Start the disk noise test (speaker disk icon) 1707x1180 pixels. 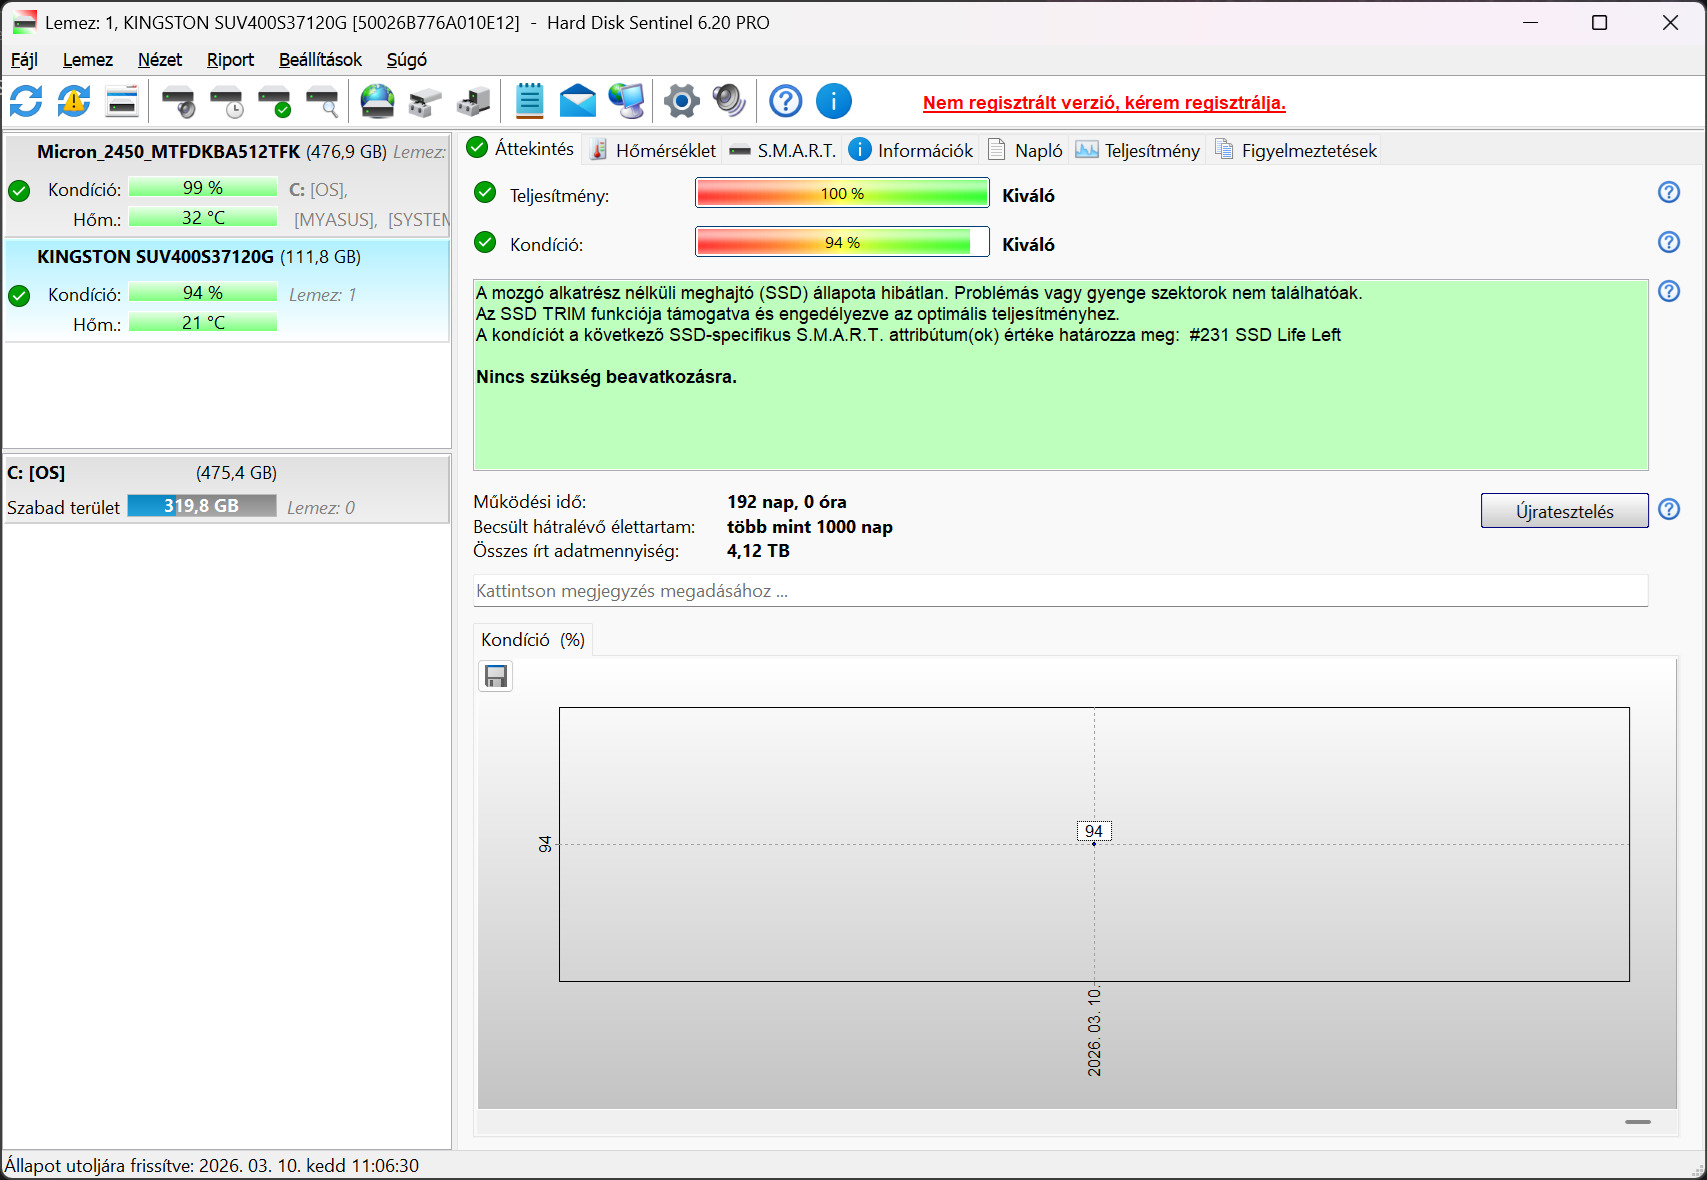click(x=178, y=101)
